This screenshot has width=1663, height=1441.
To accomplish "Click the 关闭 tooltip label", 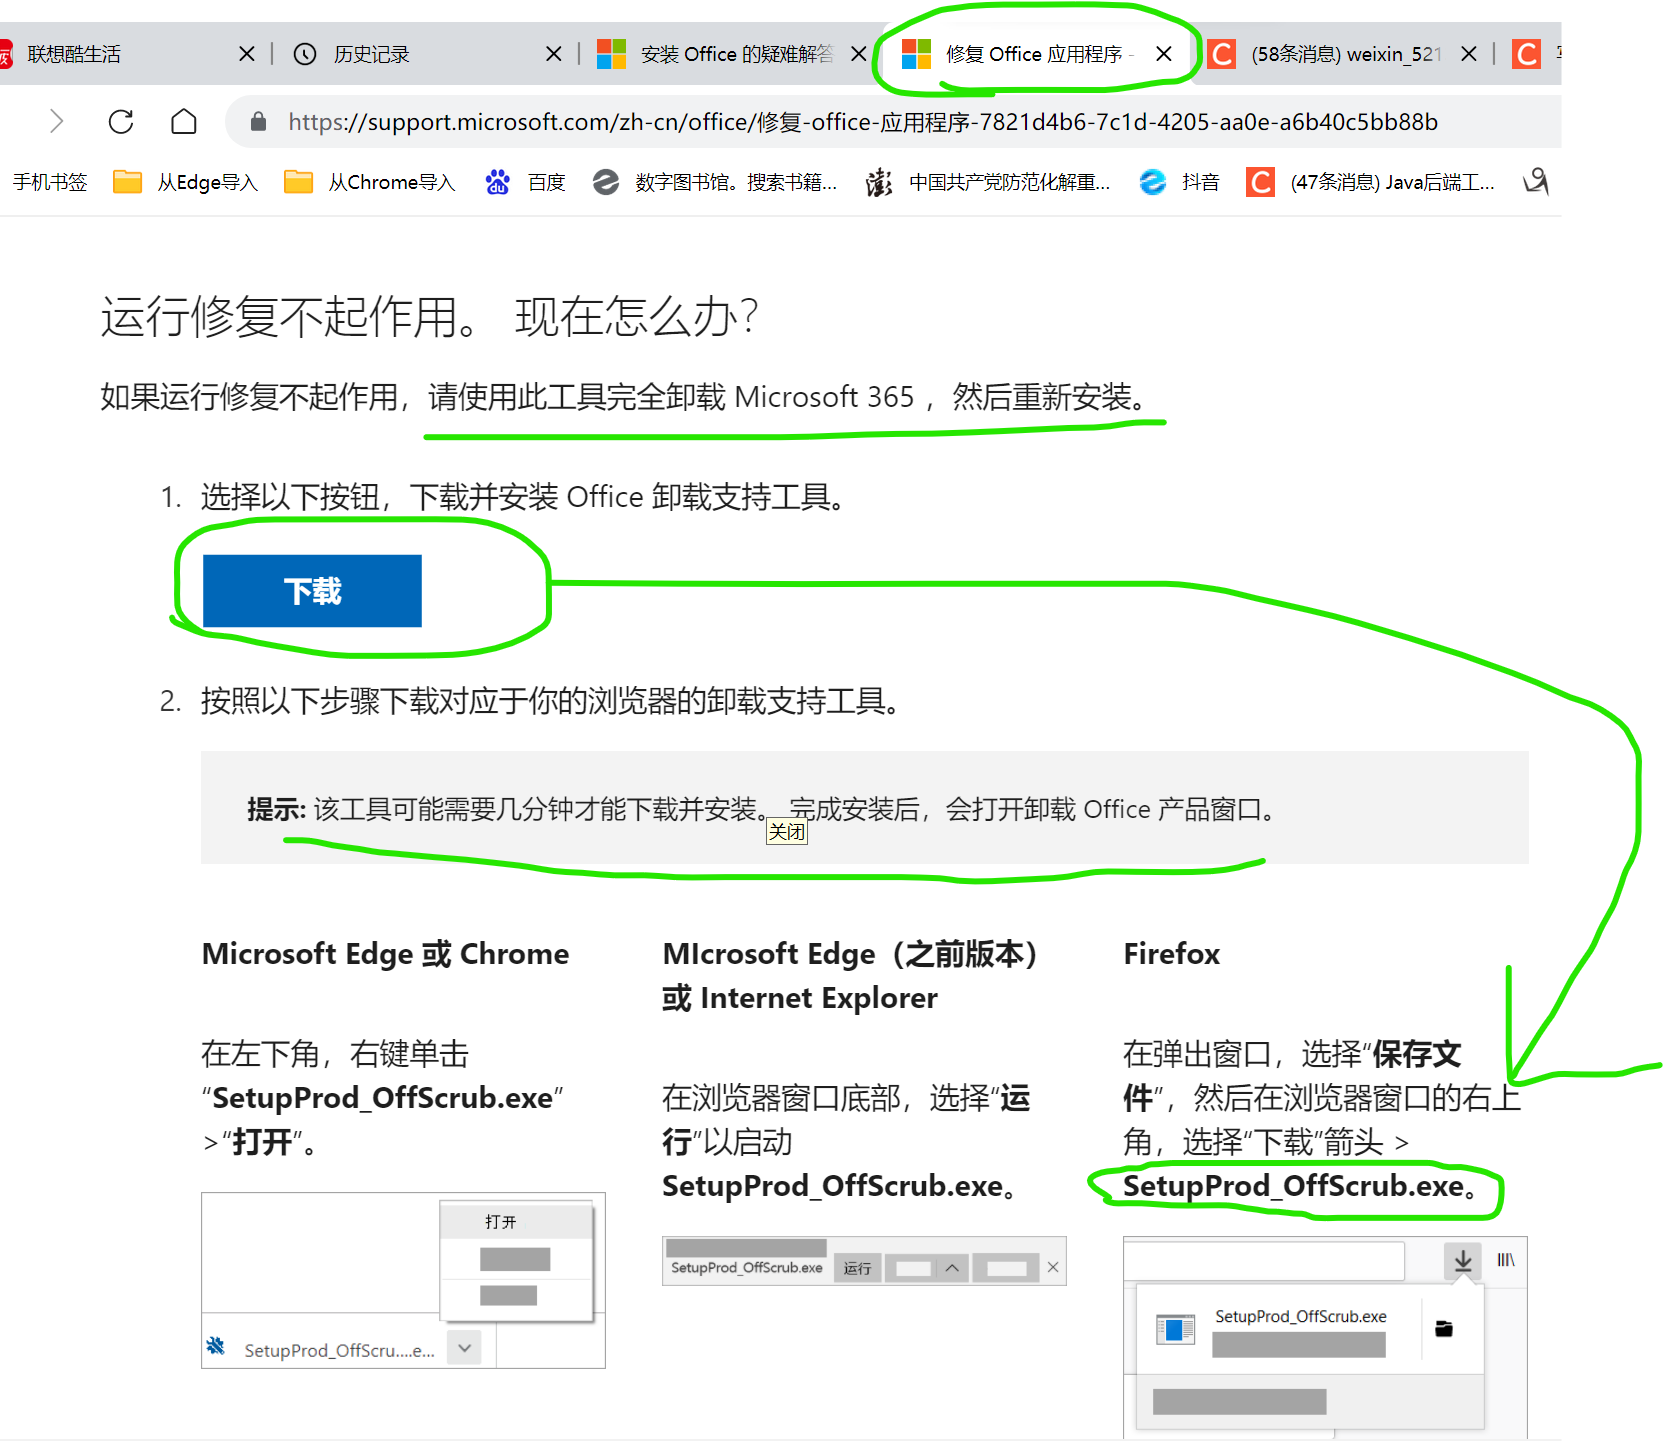I will [787, 832].
